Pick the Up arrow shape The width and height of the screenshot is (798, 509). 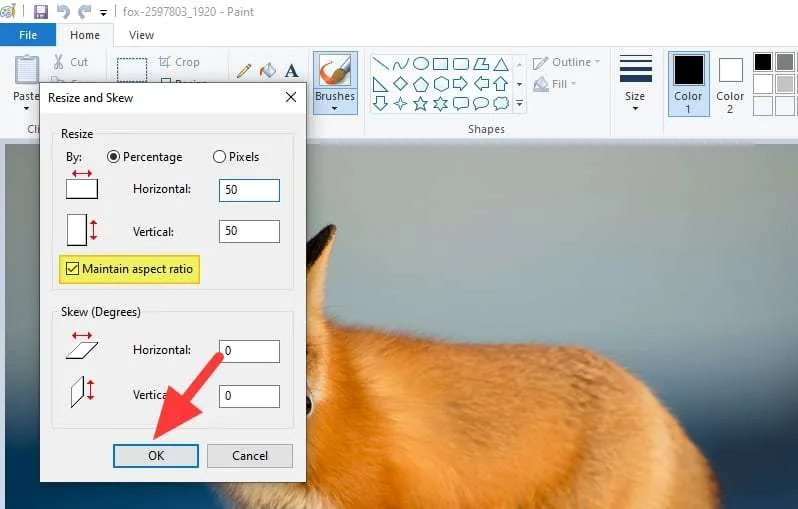(501, 83)
